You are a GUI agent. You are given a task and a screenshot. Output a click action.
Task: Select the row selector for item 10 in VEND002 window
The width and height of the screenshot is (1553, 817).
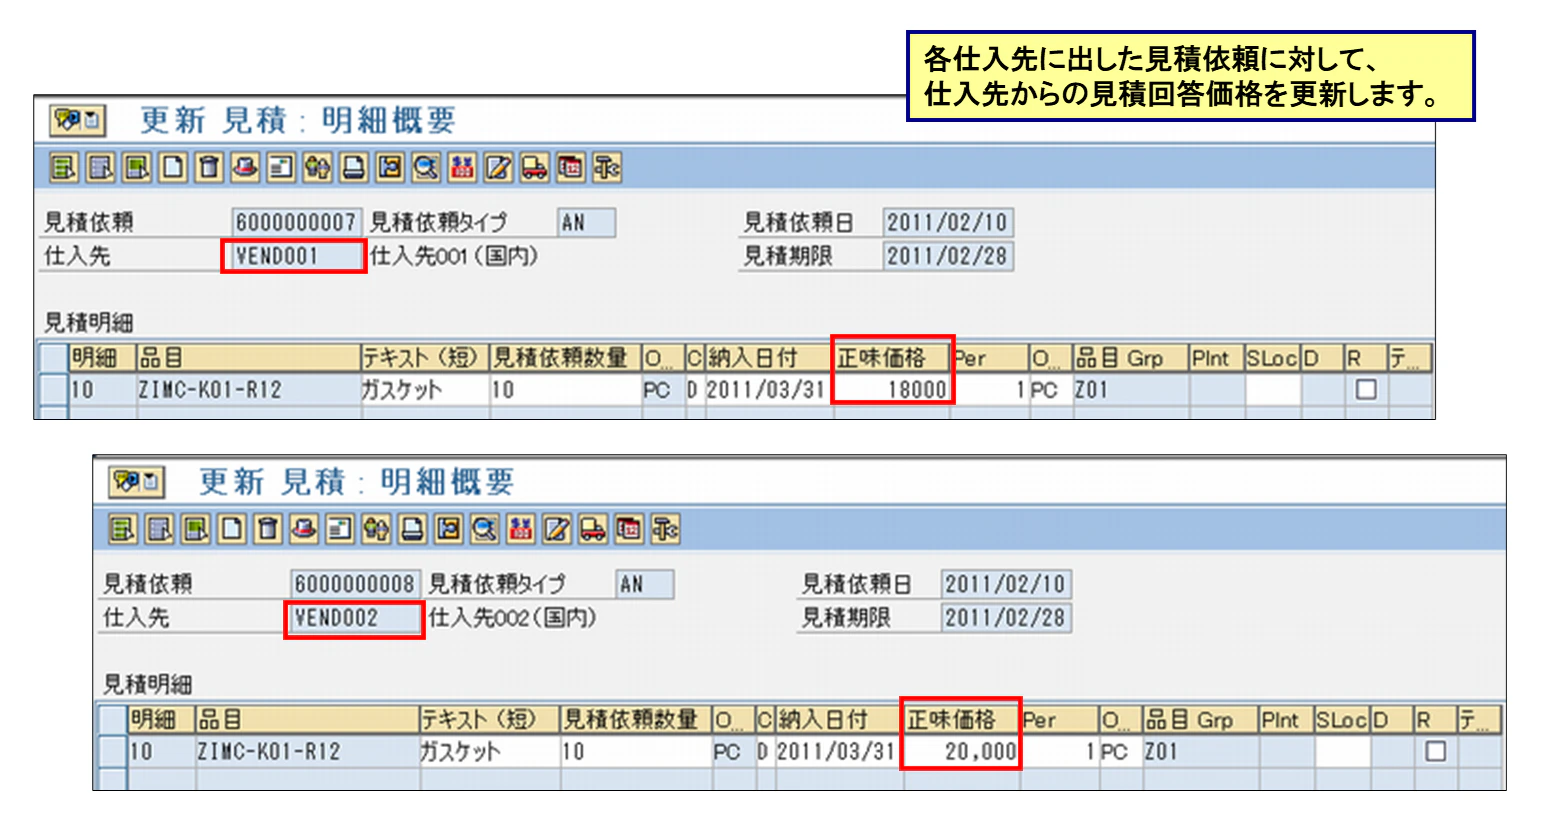pos(112,751)
